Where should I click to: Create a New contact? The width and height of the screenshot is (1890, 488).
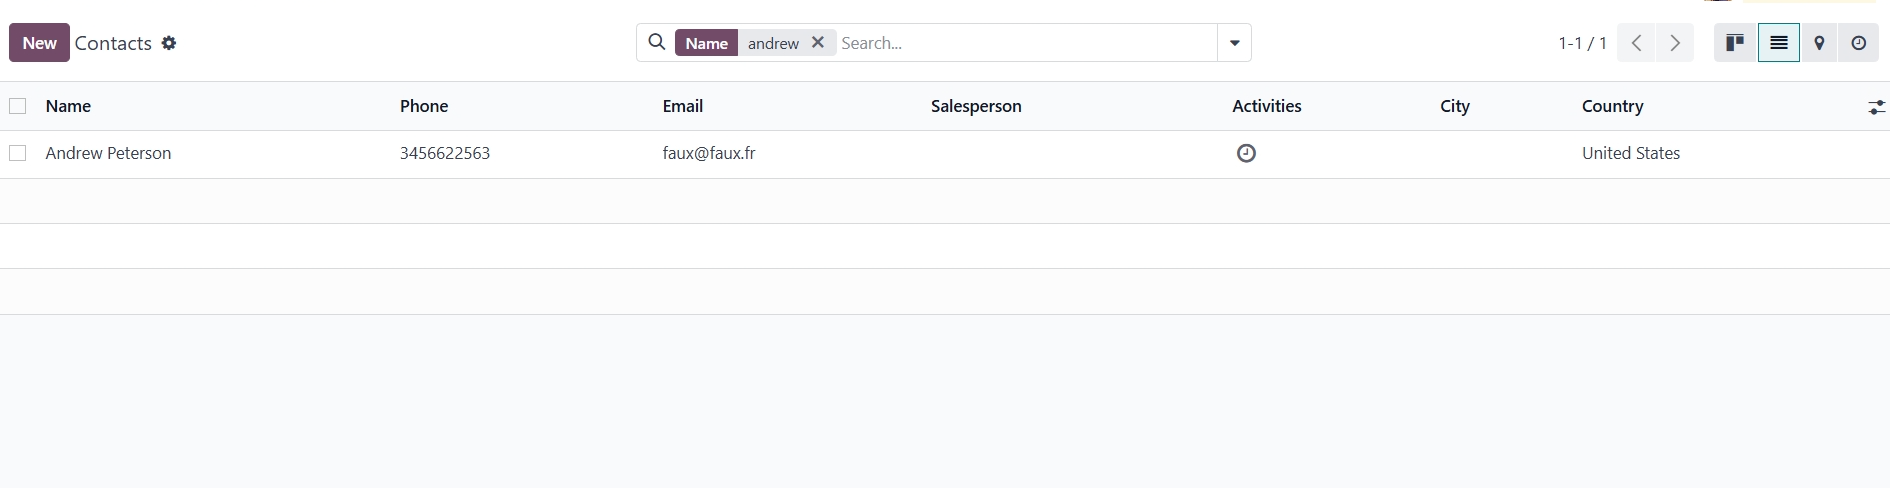coord(39,43)
